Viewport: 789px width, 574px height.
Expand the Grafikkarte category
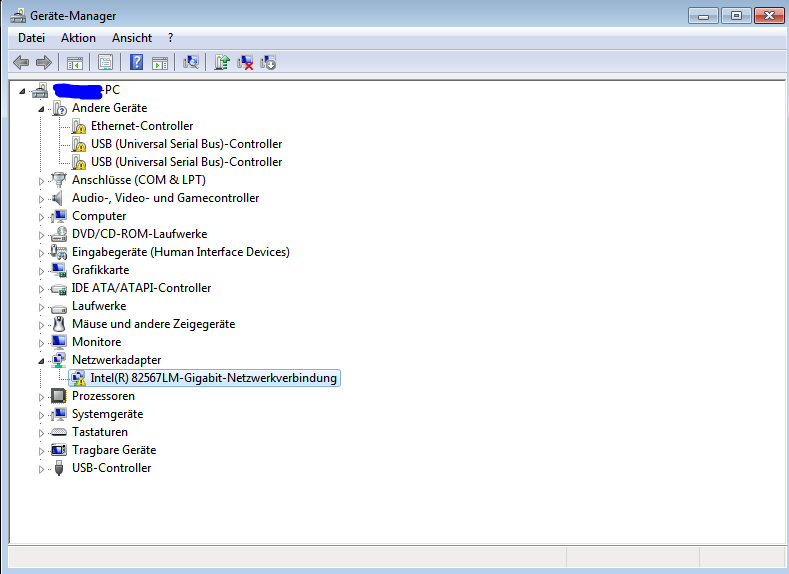42,270
